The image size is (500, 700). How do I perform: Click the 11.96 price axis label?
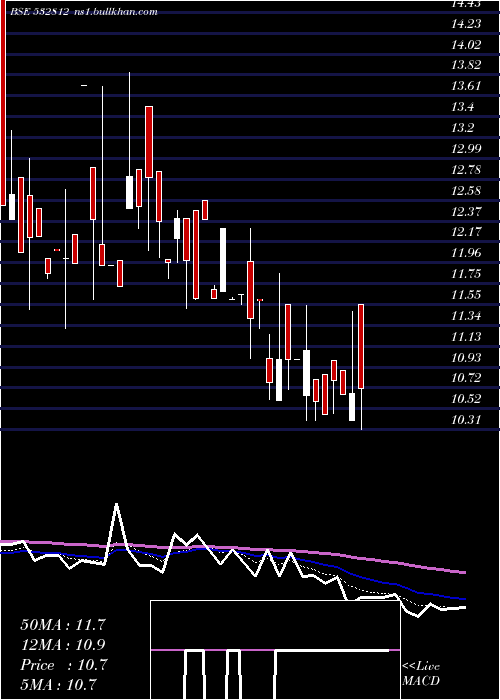(466, 253)
